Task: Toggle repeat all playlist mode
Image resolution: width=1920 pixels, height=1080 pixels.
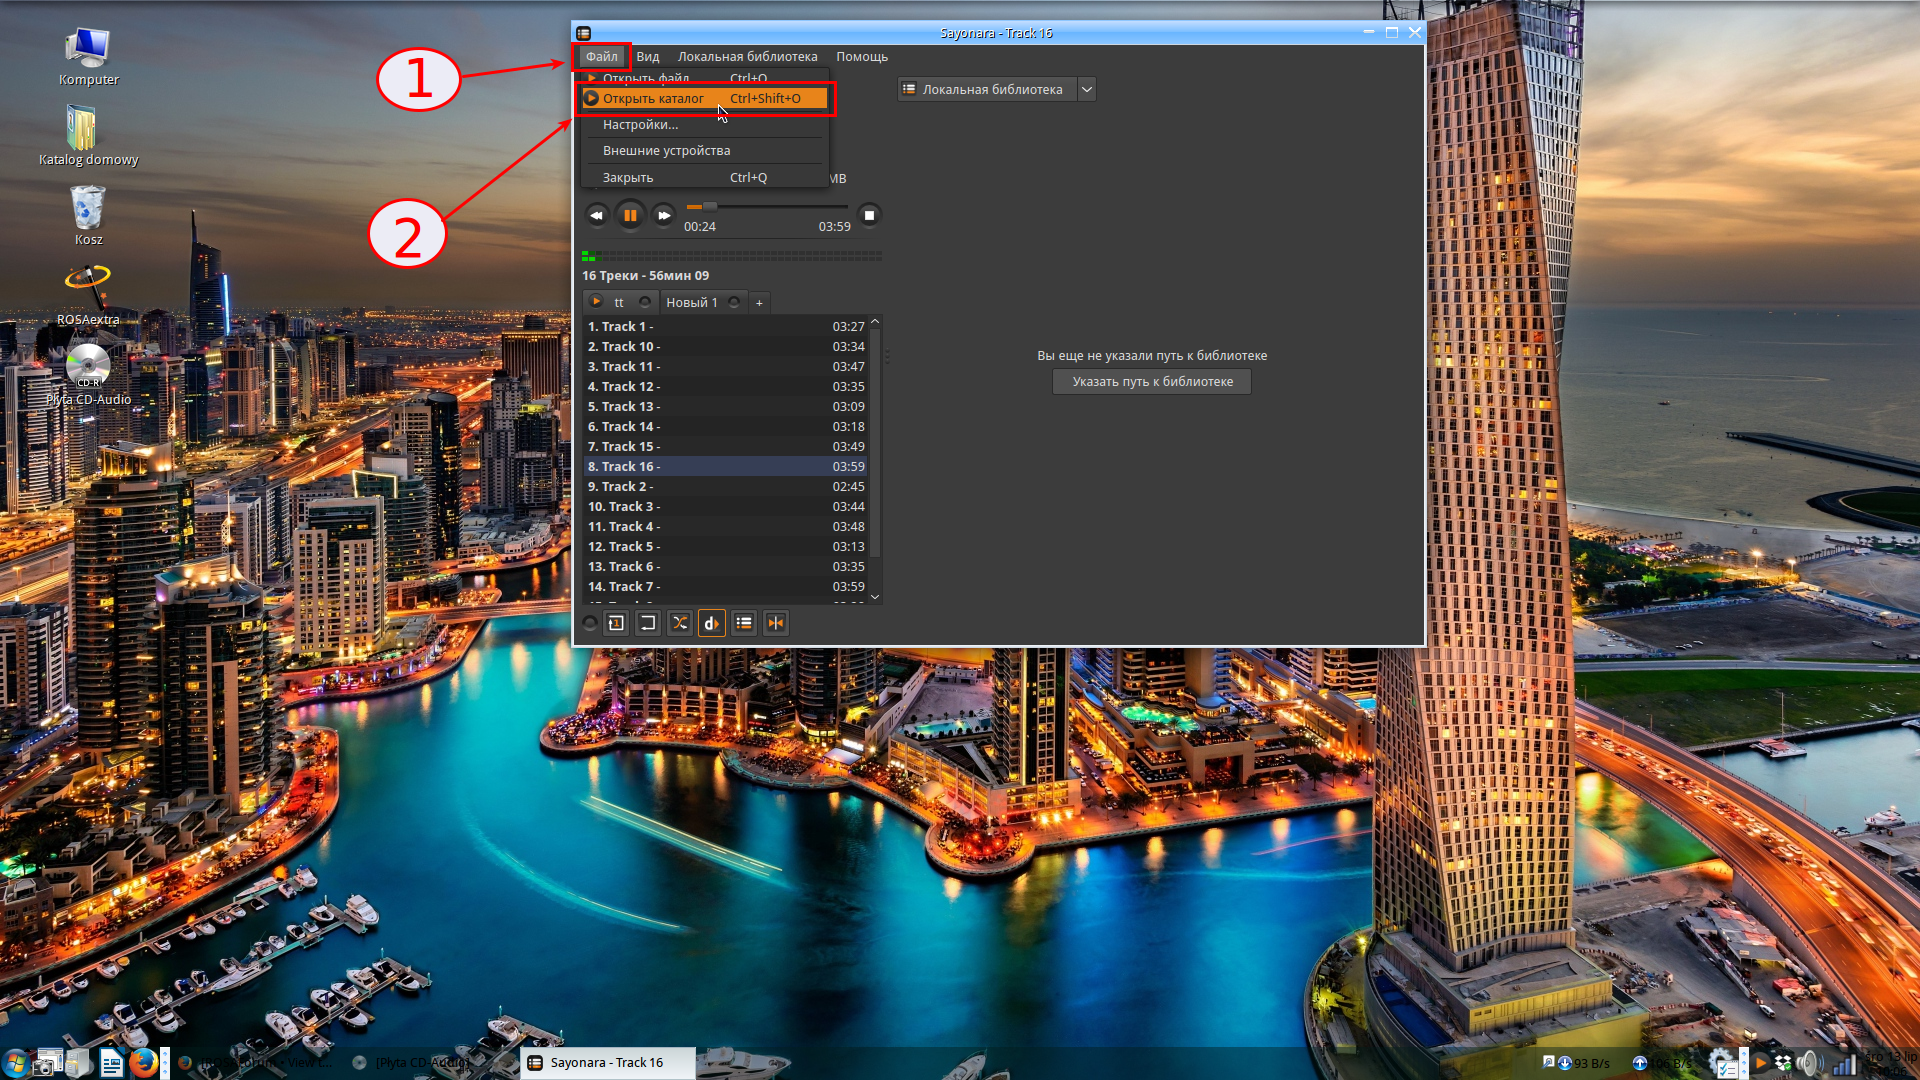Action: pos(648,623)
